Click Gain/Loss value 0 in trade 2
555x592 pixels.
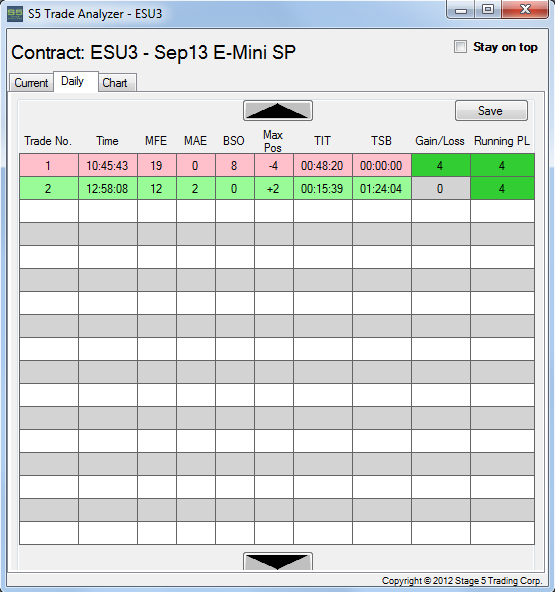(441, 188)
